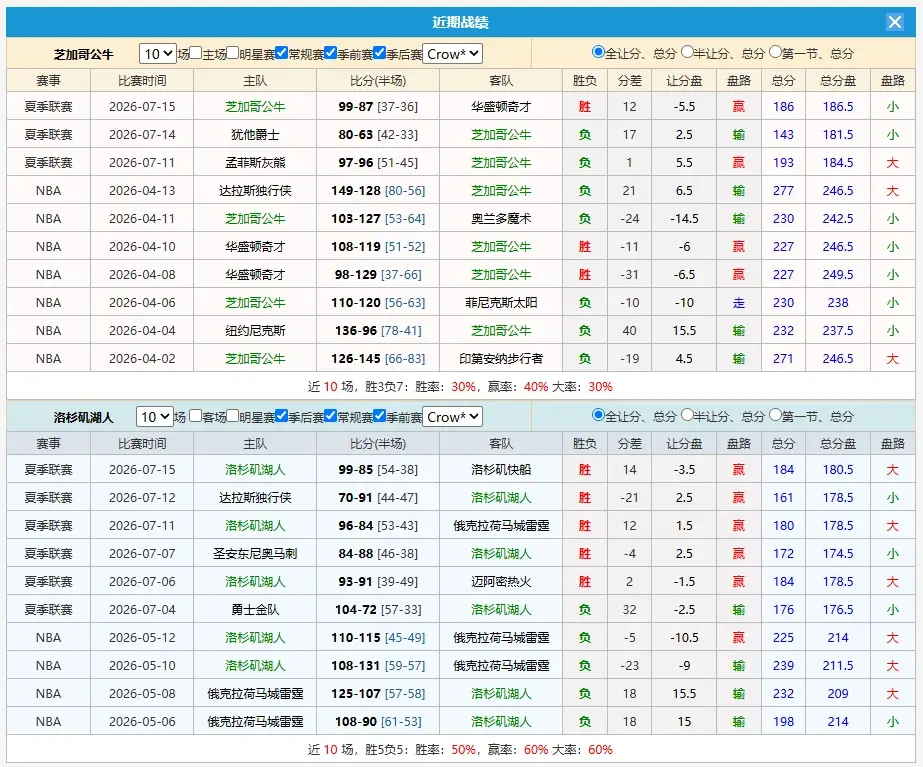
Task: Click score 99-87 in 芝加哥公牛 table
Action: coord(356,107)
